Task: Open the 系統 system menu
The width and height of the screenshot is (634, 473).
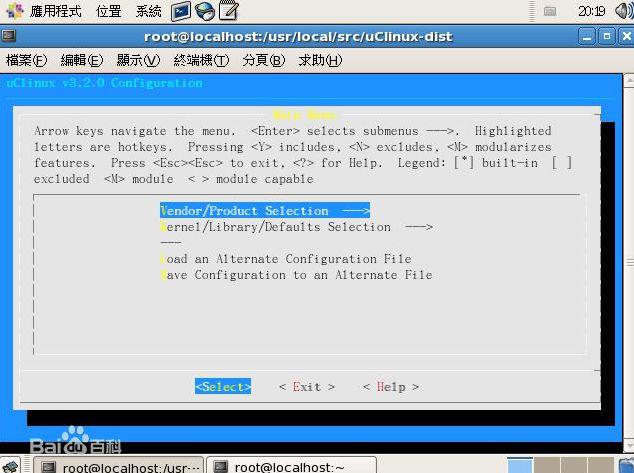Action: (148, 11)
